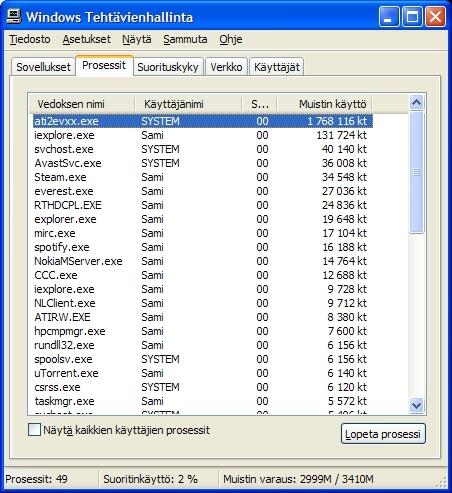This screenshot has height=493, width=452.
Task: Sort by Vedoksen nimi column header
Action: click(x=82, y=104)
